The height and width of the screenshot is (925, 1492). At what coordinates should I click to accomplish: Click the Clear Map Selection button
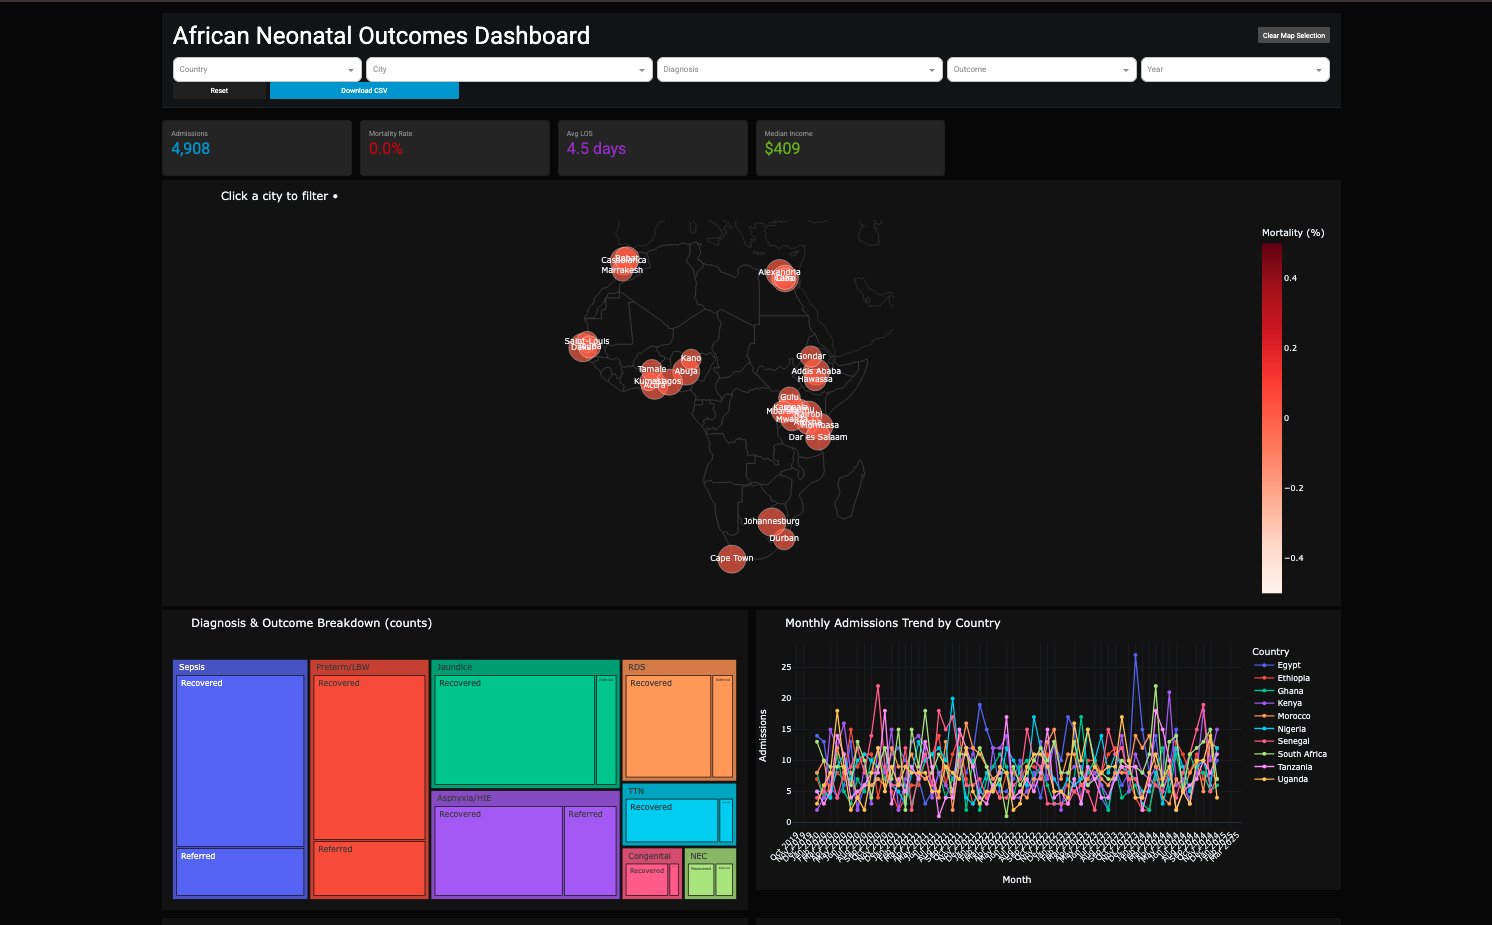point(1293,35)
